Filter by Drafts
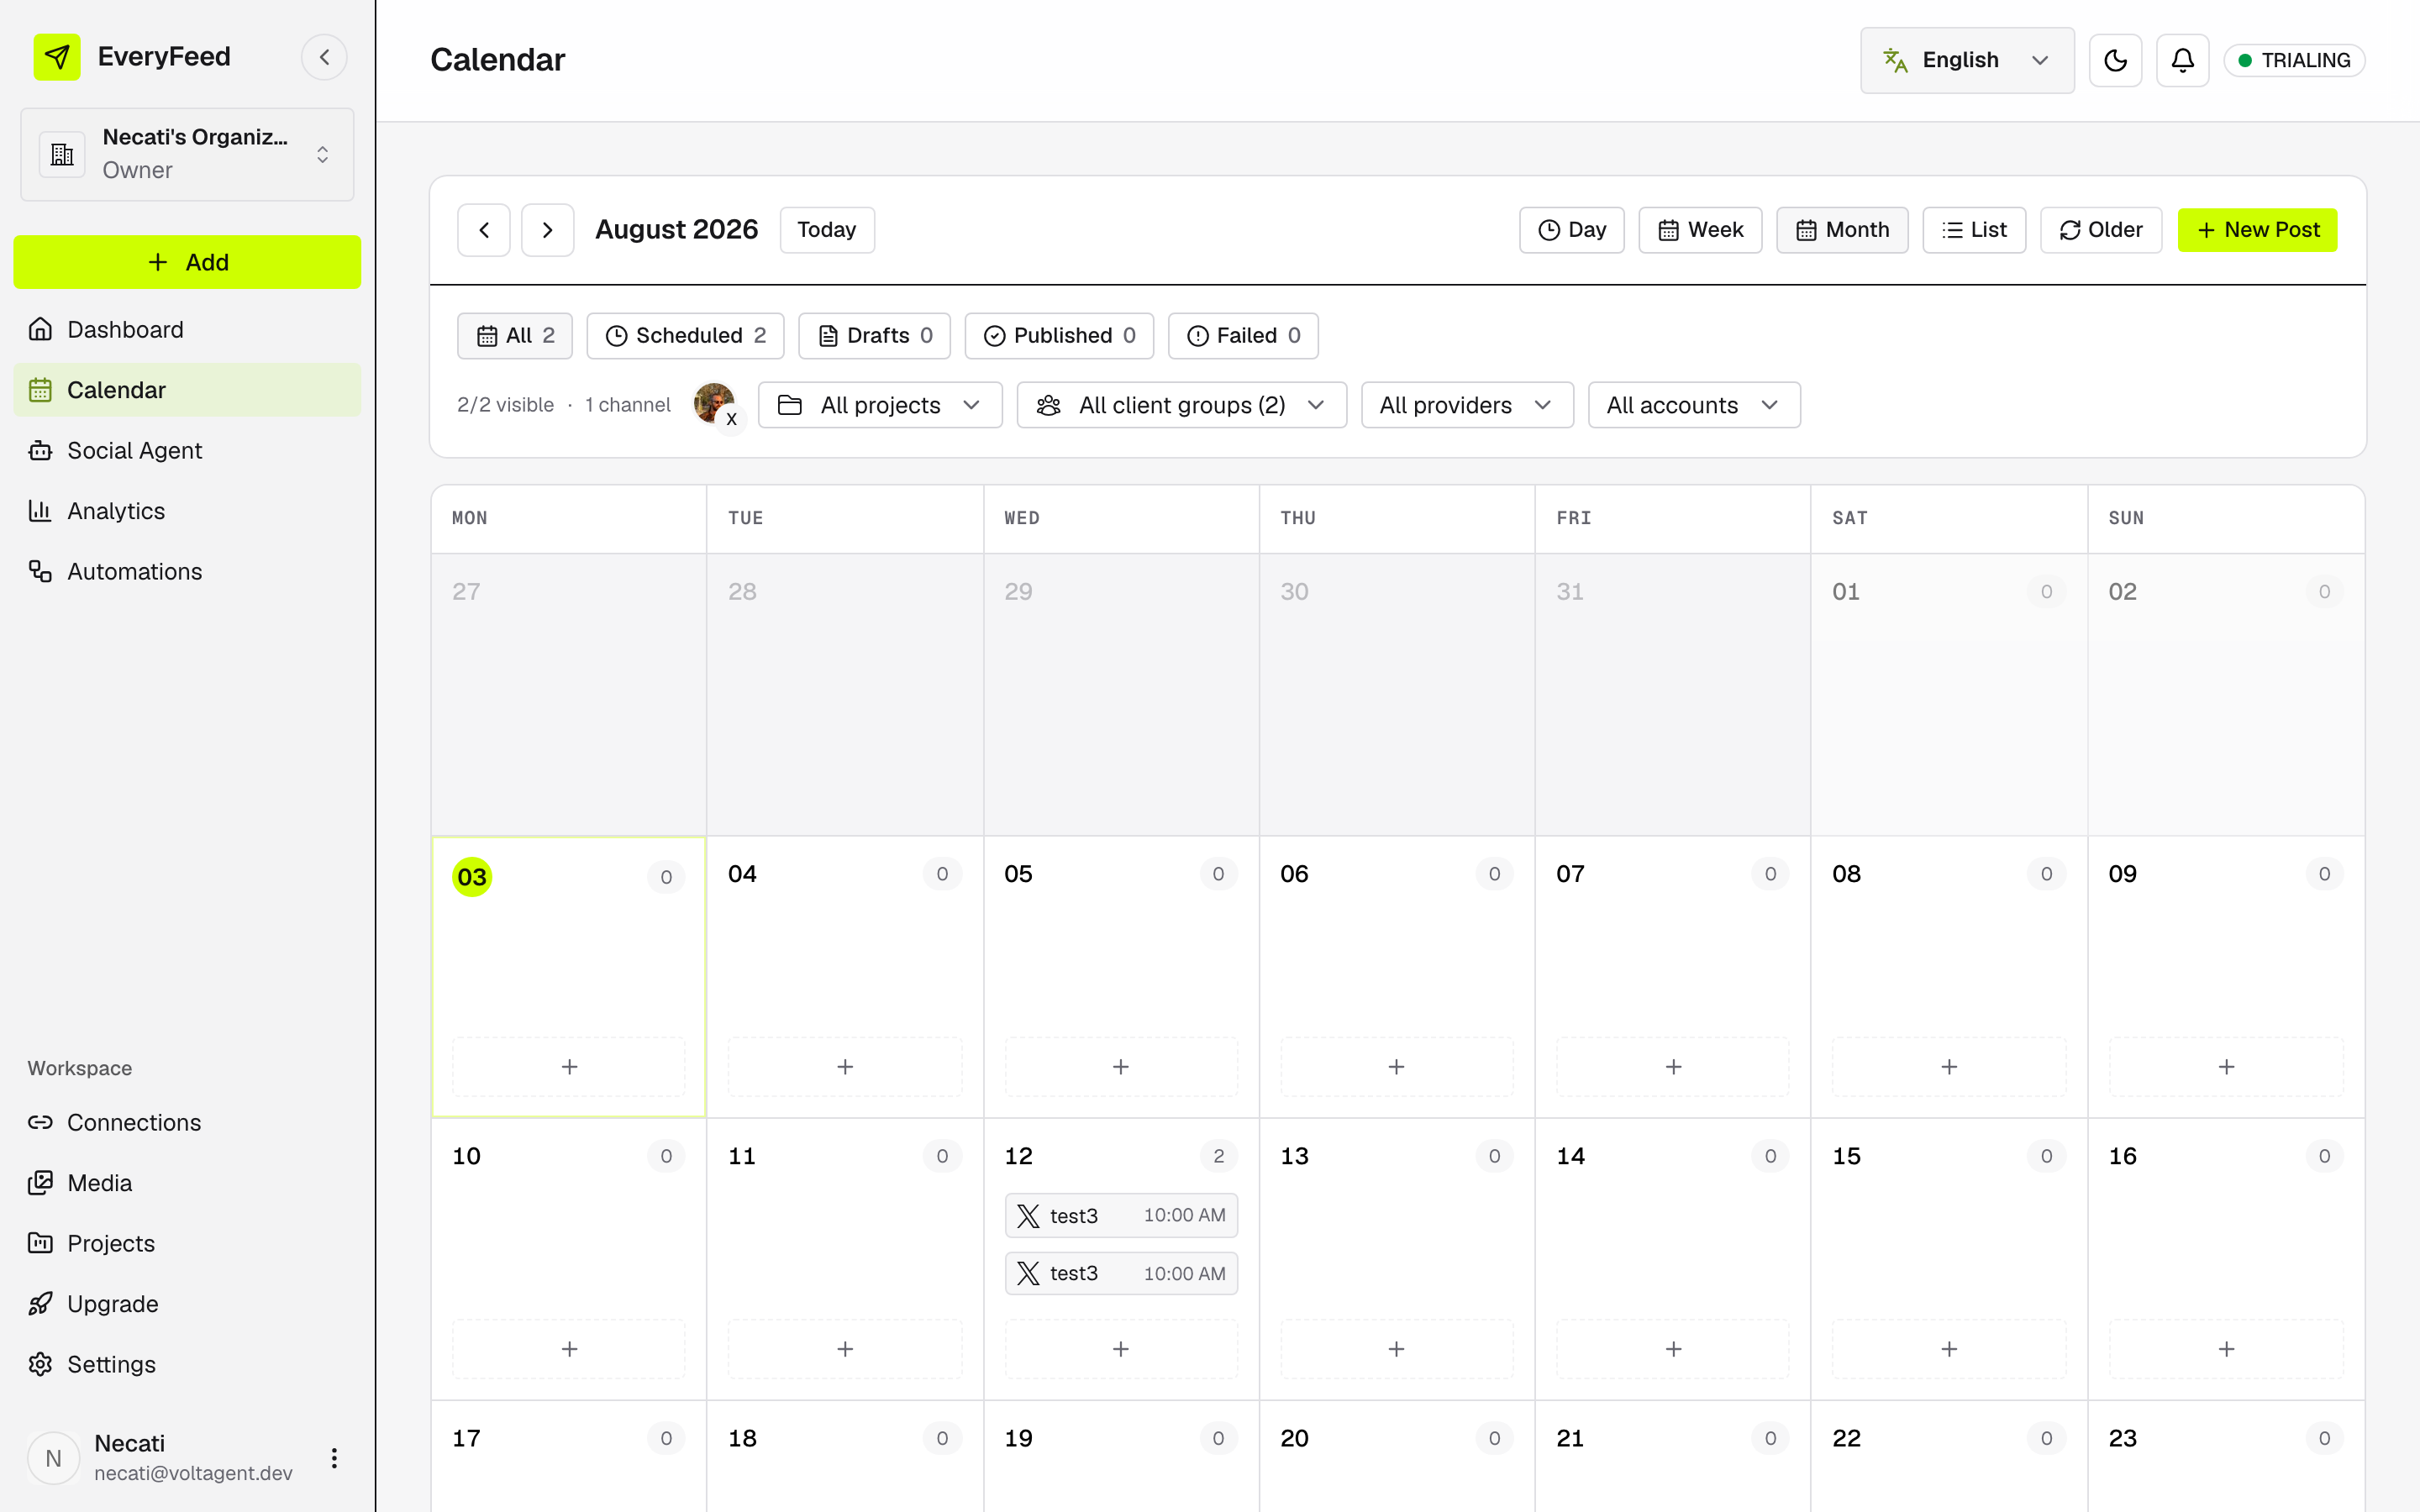 pos(874,335)
